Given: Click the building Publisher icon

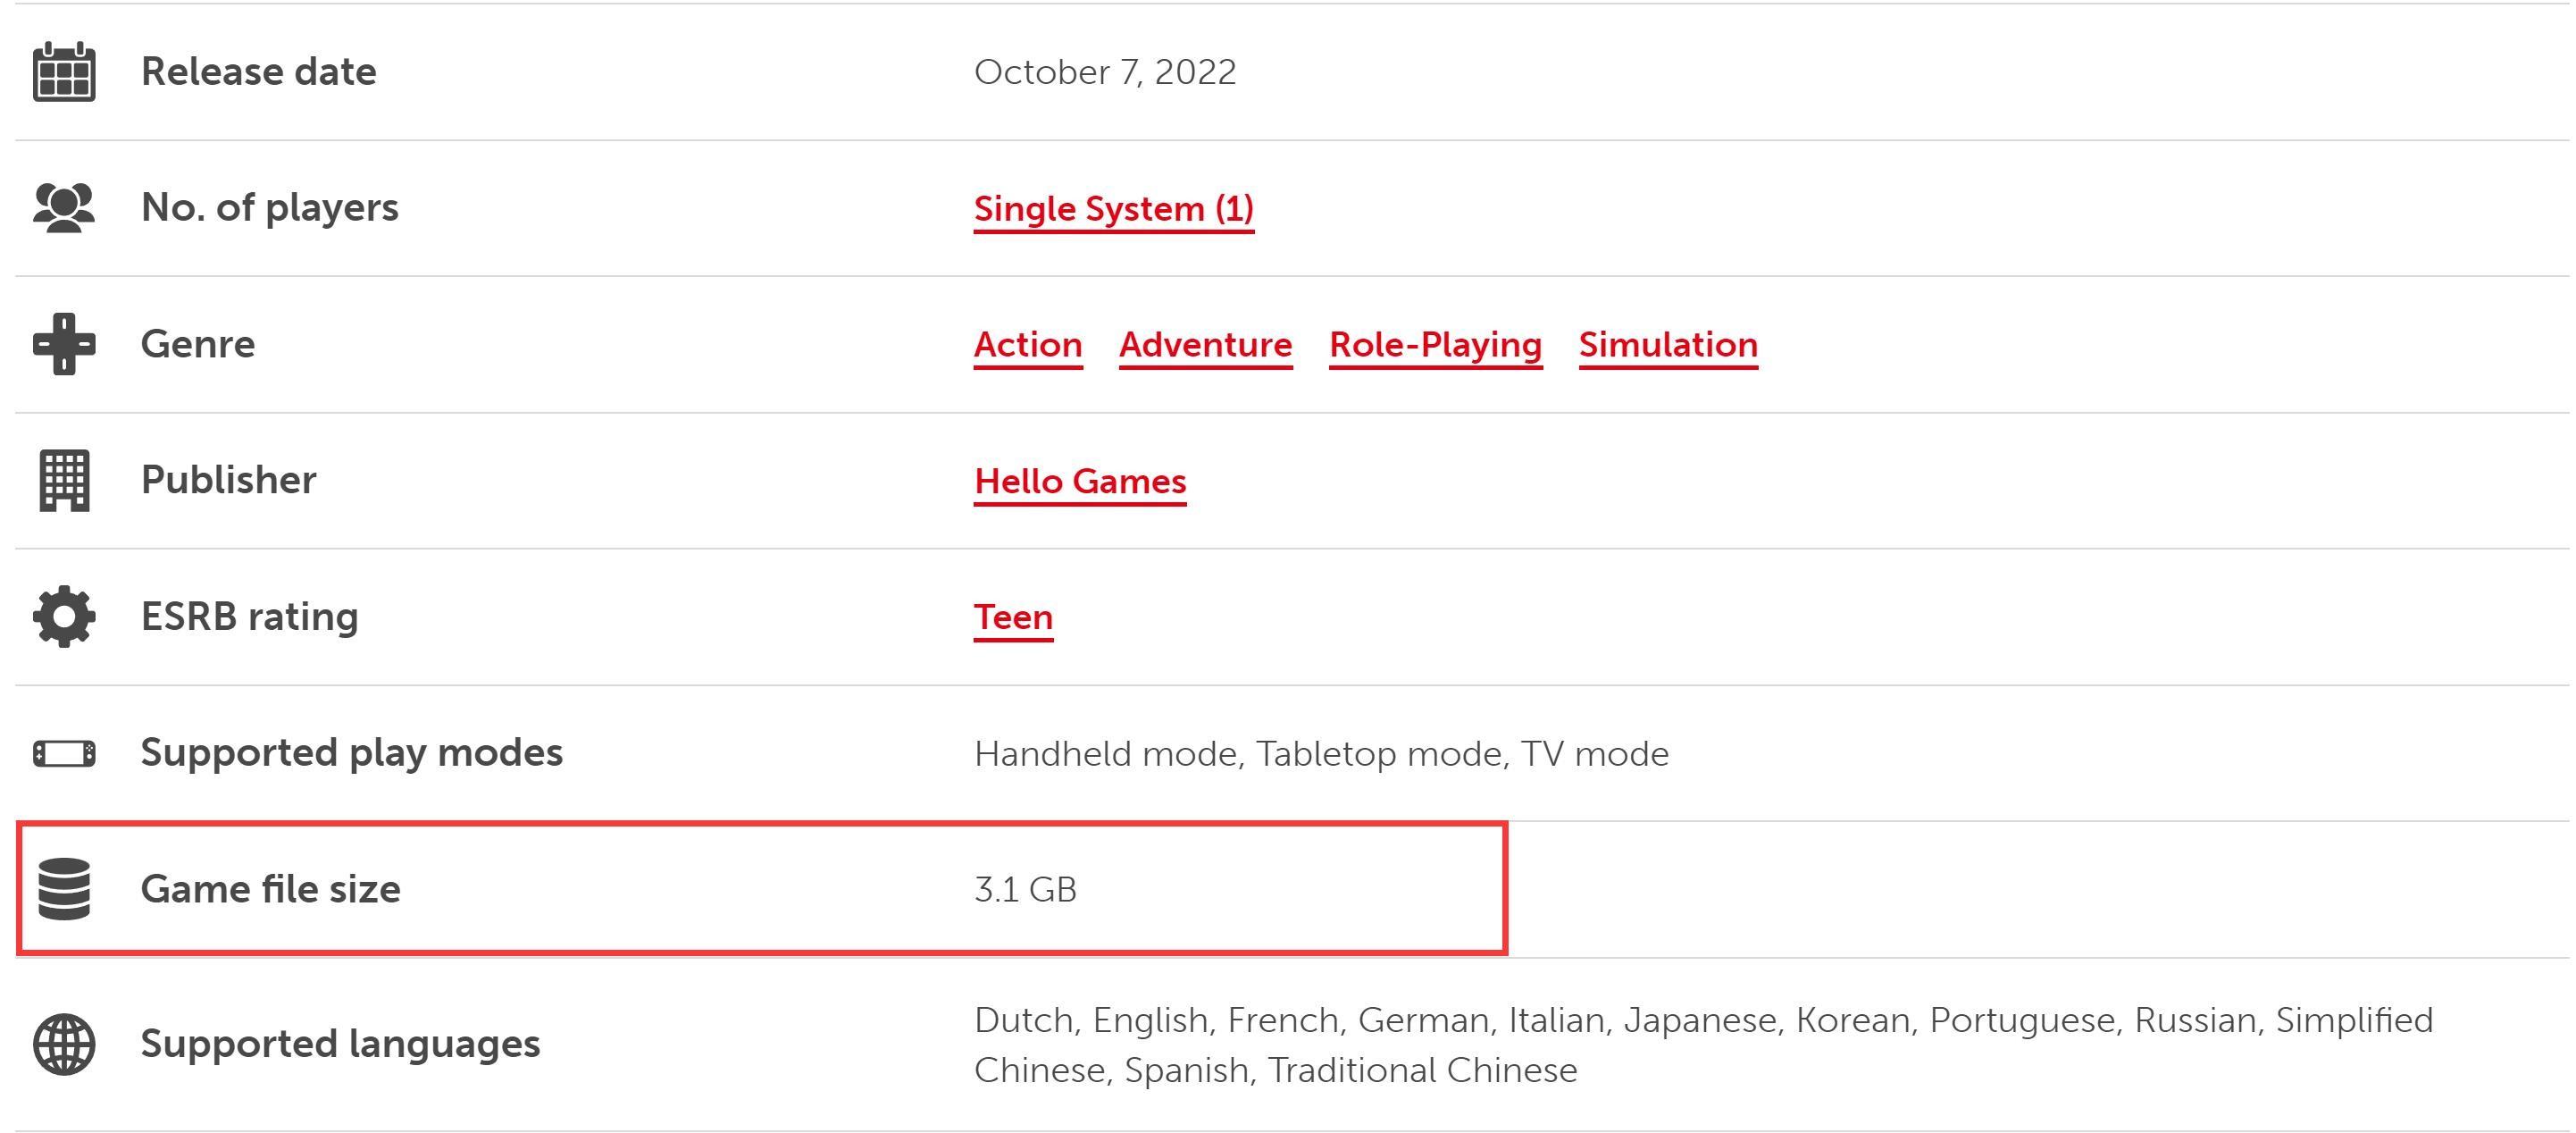Looking at the screenshot, I should 64,480.
